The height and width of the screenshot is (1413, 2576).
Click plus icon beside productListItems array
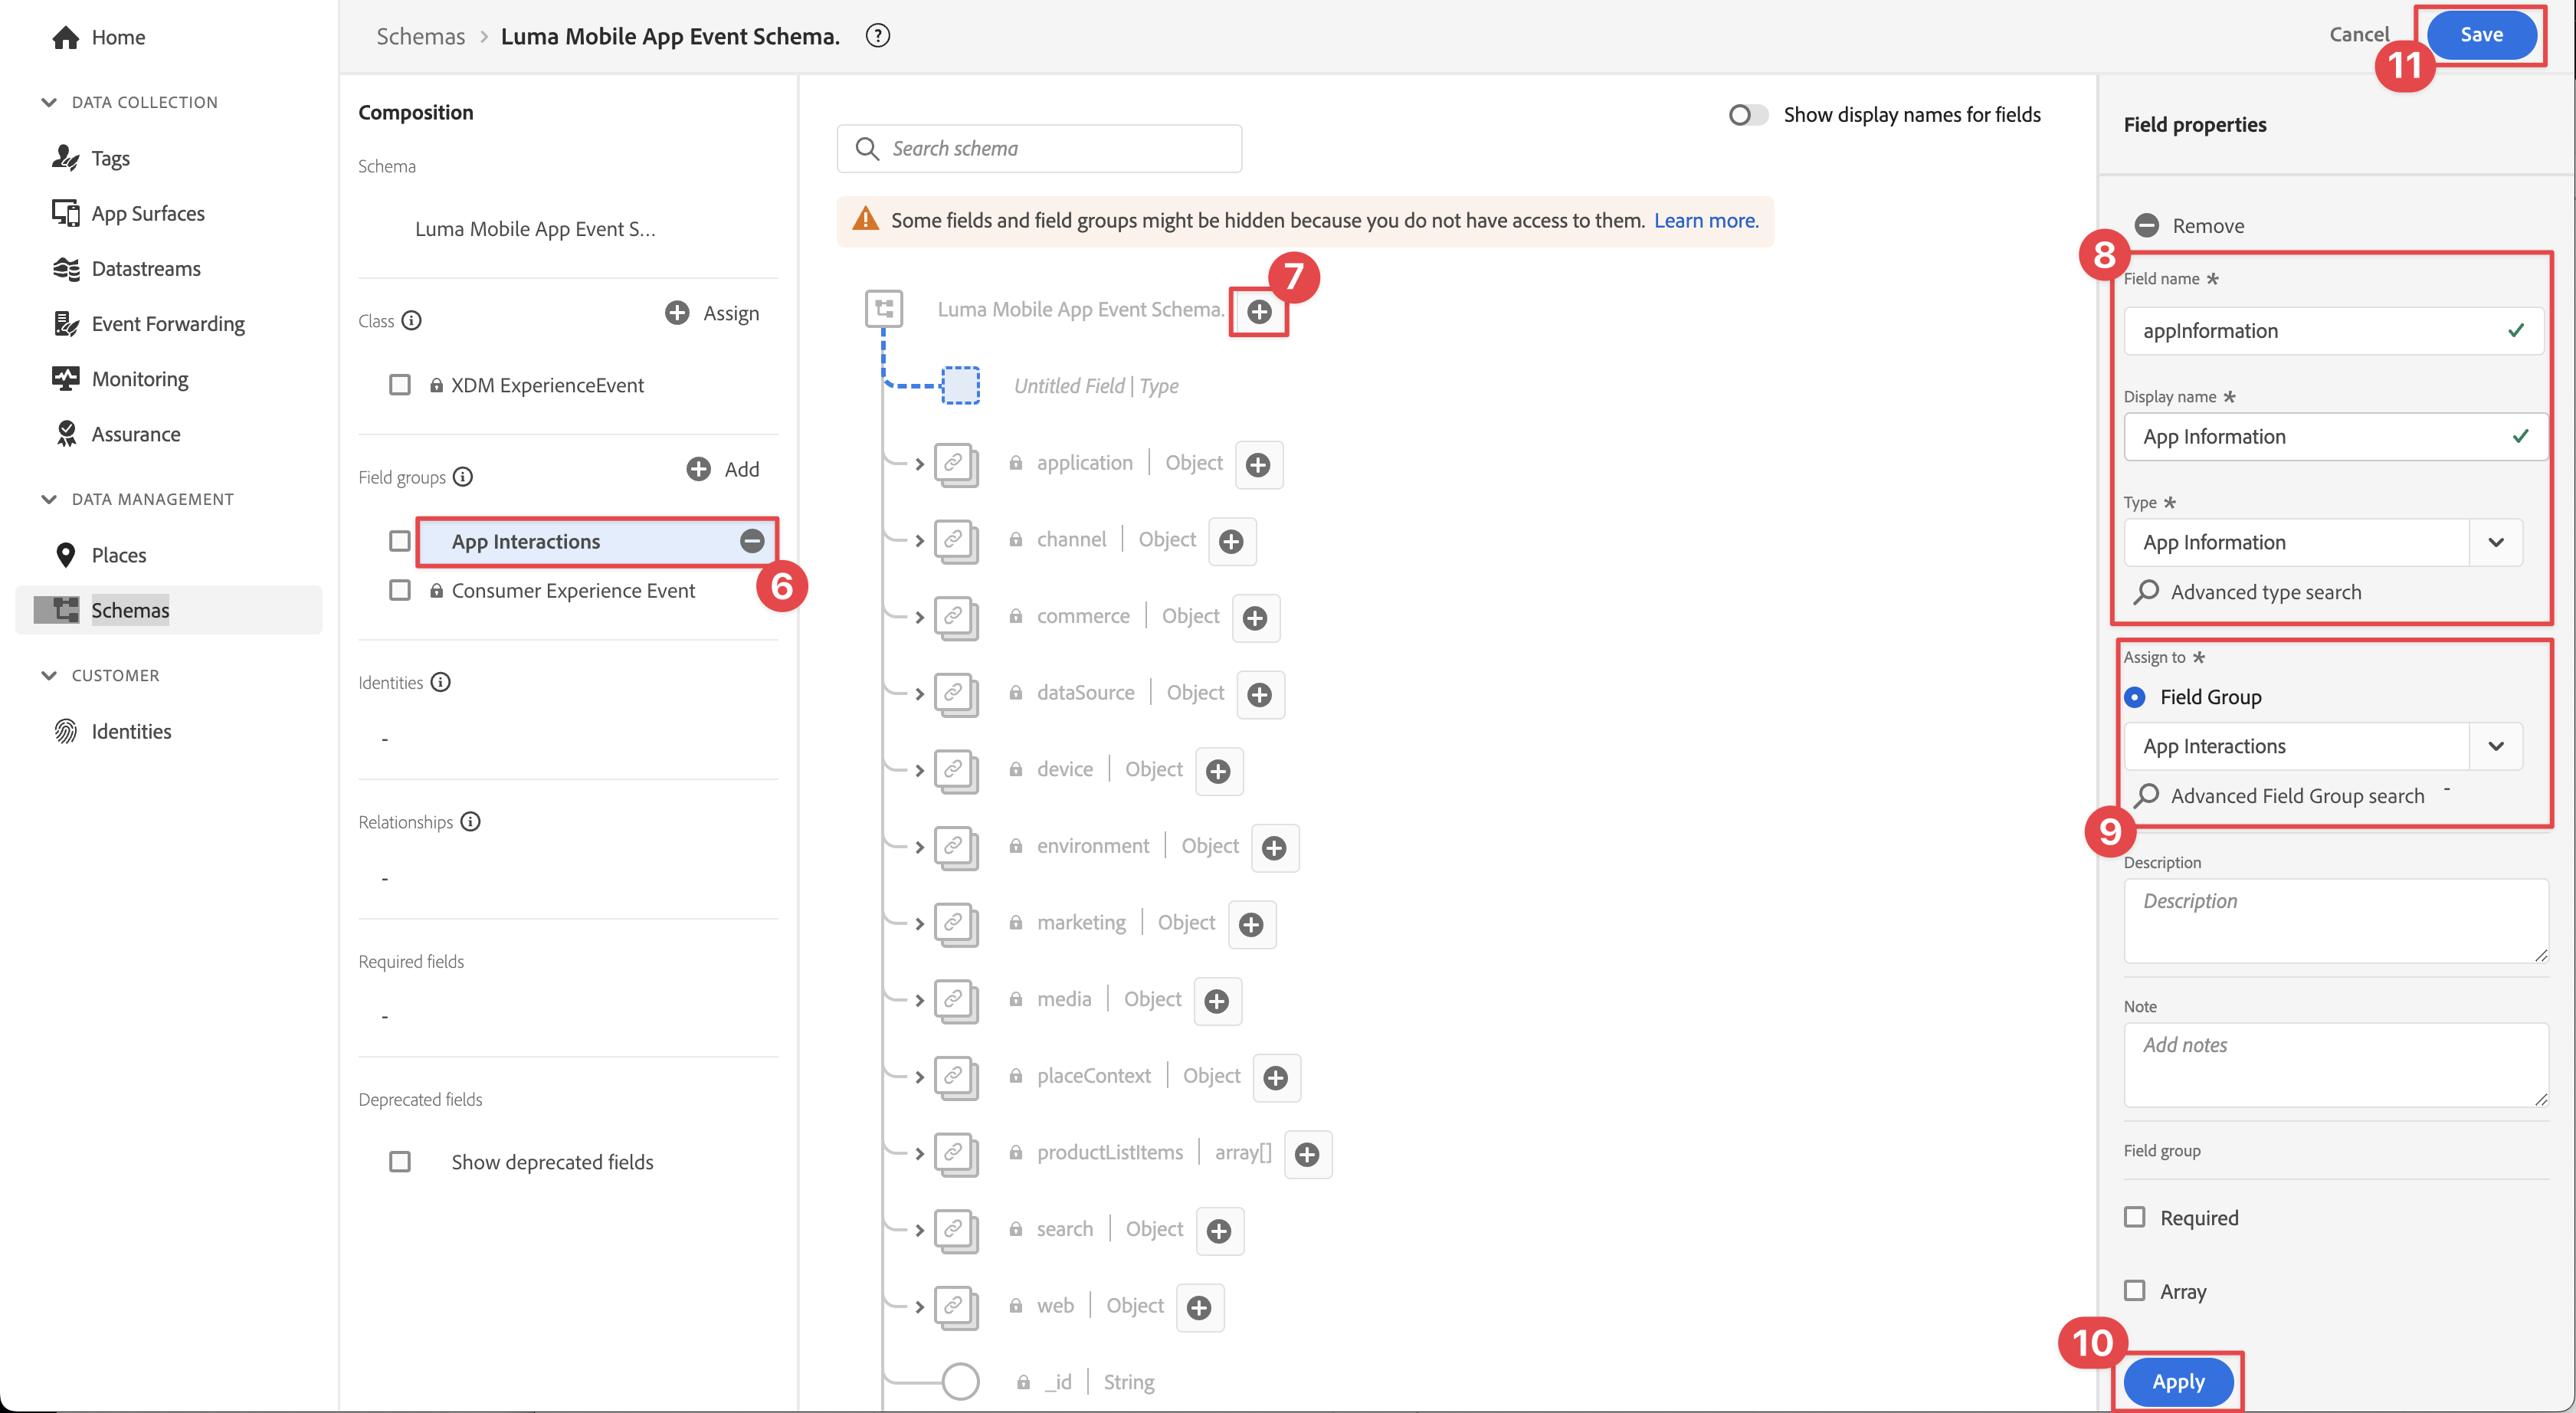pos(1307,1154)
